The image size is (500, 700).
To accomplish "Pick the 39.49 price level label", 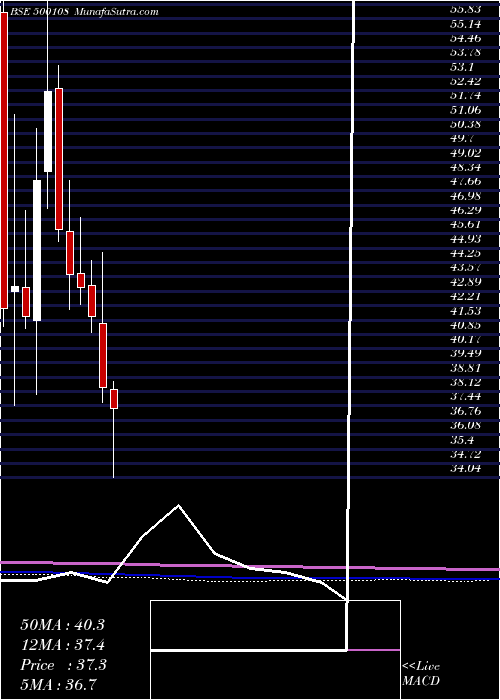I will [x=464, y=353].
